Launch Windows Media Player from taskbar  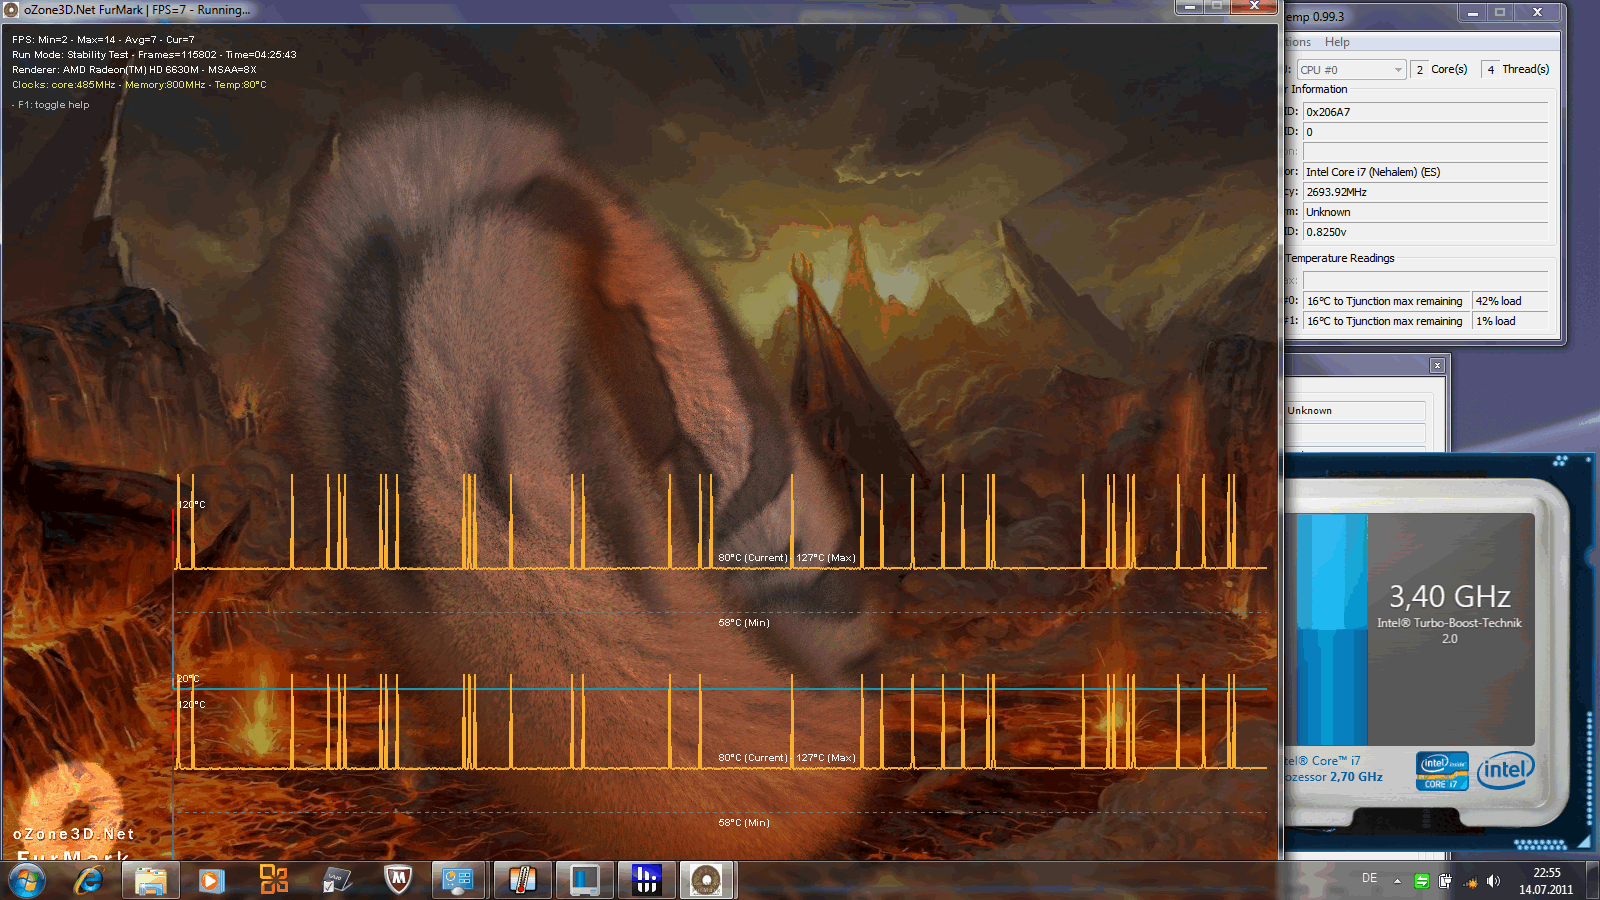(x=210, y=881)
